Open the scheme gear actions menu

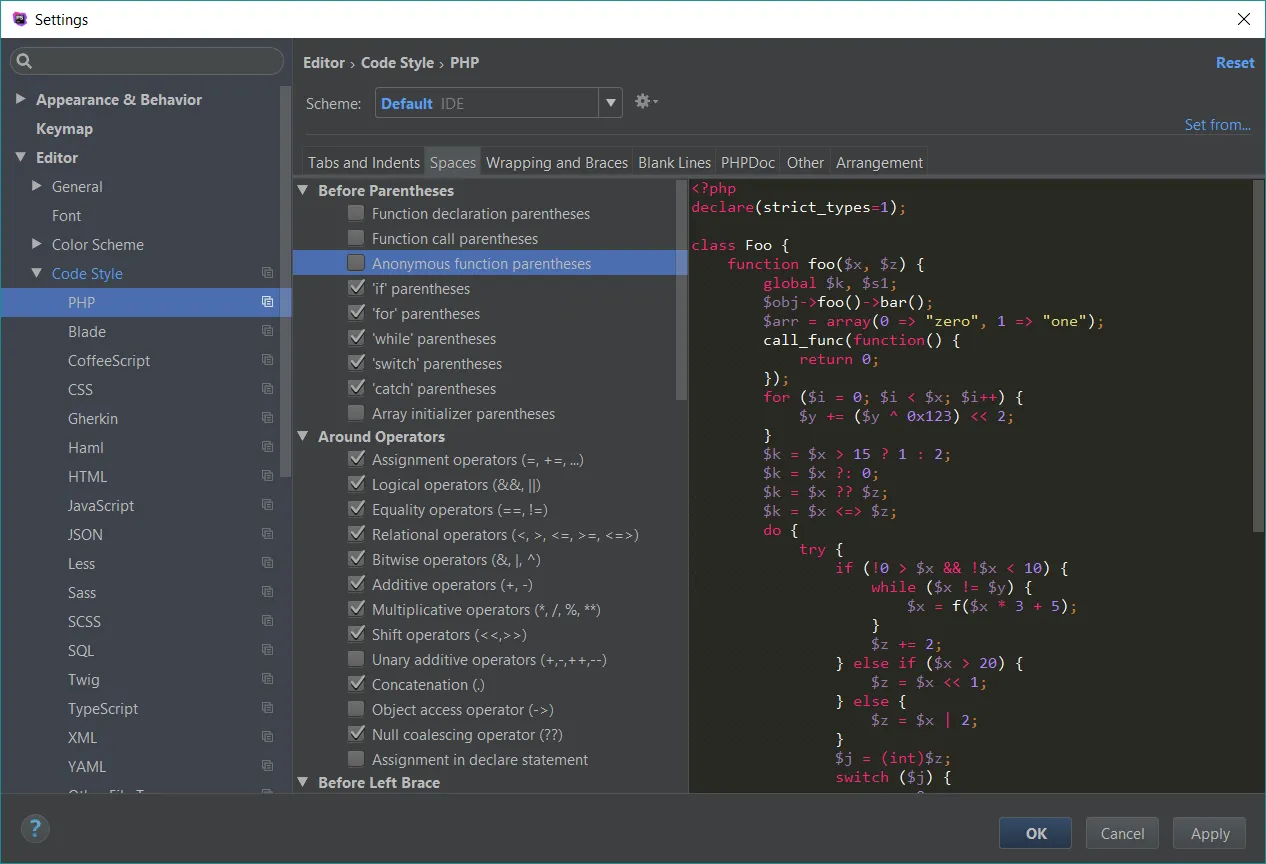pyautogui.click(x=646, y=102)
